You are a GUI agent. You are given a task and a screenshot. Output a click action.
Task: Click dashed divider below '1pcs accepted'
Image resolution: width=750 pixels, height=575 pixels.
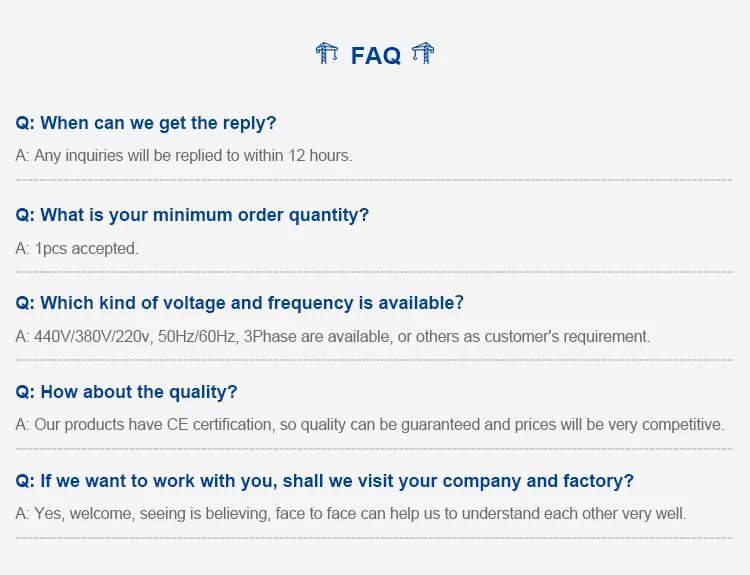pos(374,271)
